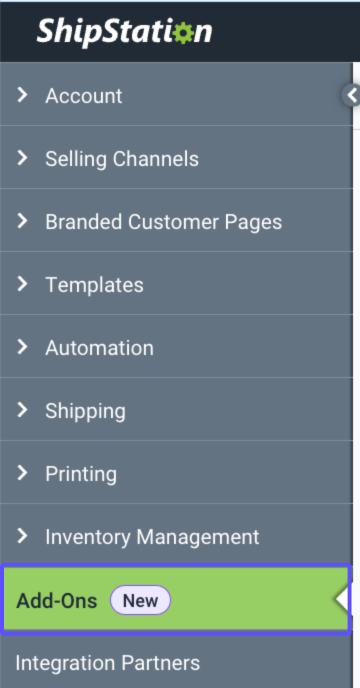Expand the Account chevron
This screenshot has width=360, height=688.
(22, 95)
